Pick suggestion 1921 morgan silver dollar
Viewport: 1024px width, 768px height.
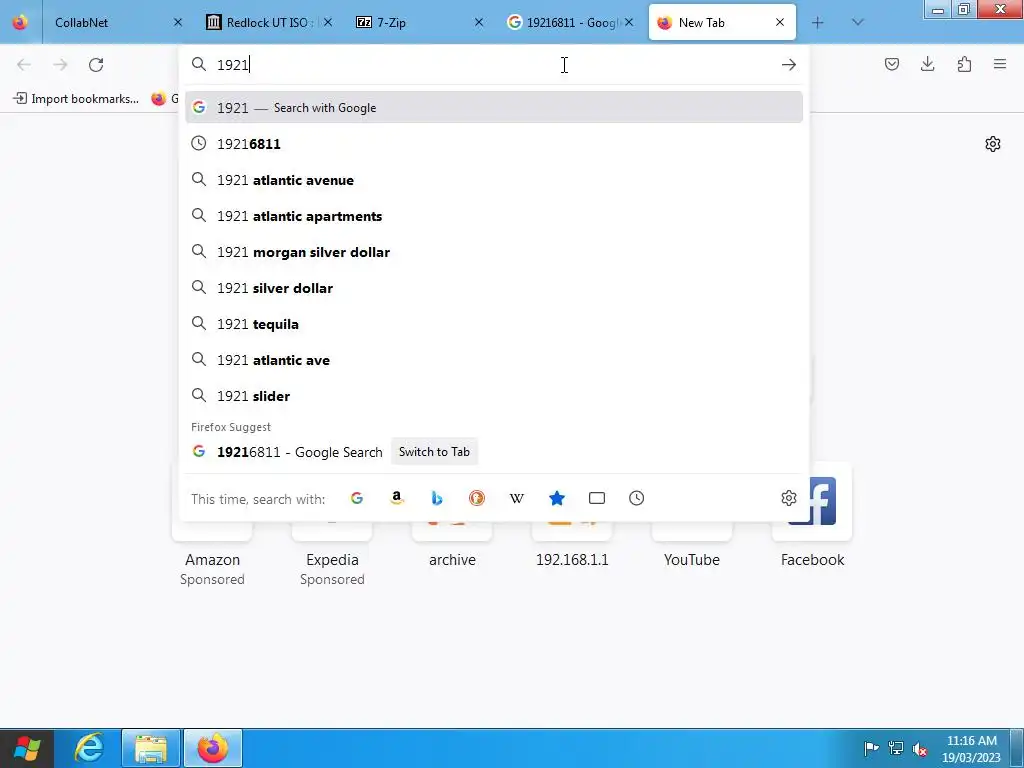pyautogui.click(x=494, y=252)
